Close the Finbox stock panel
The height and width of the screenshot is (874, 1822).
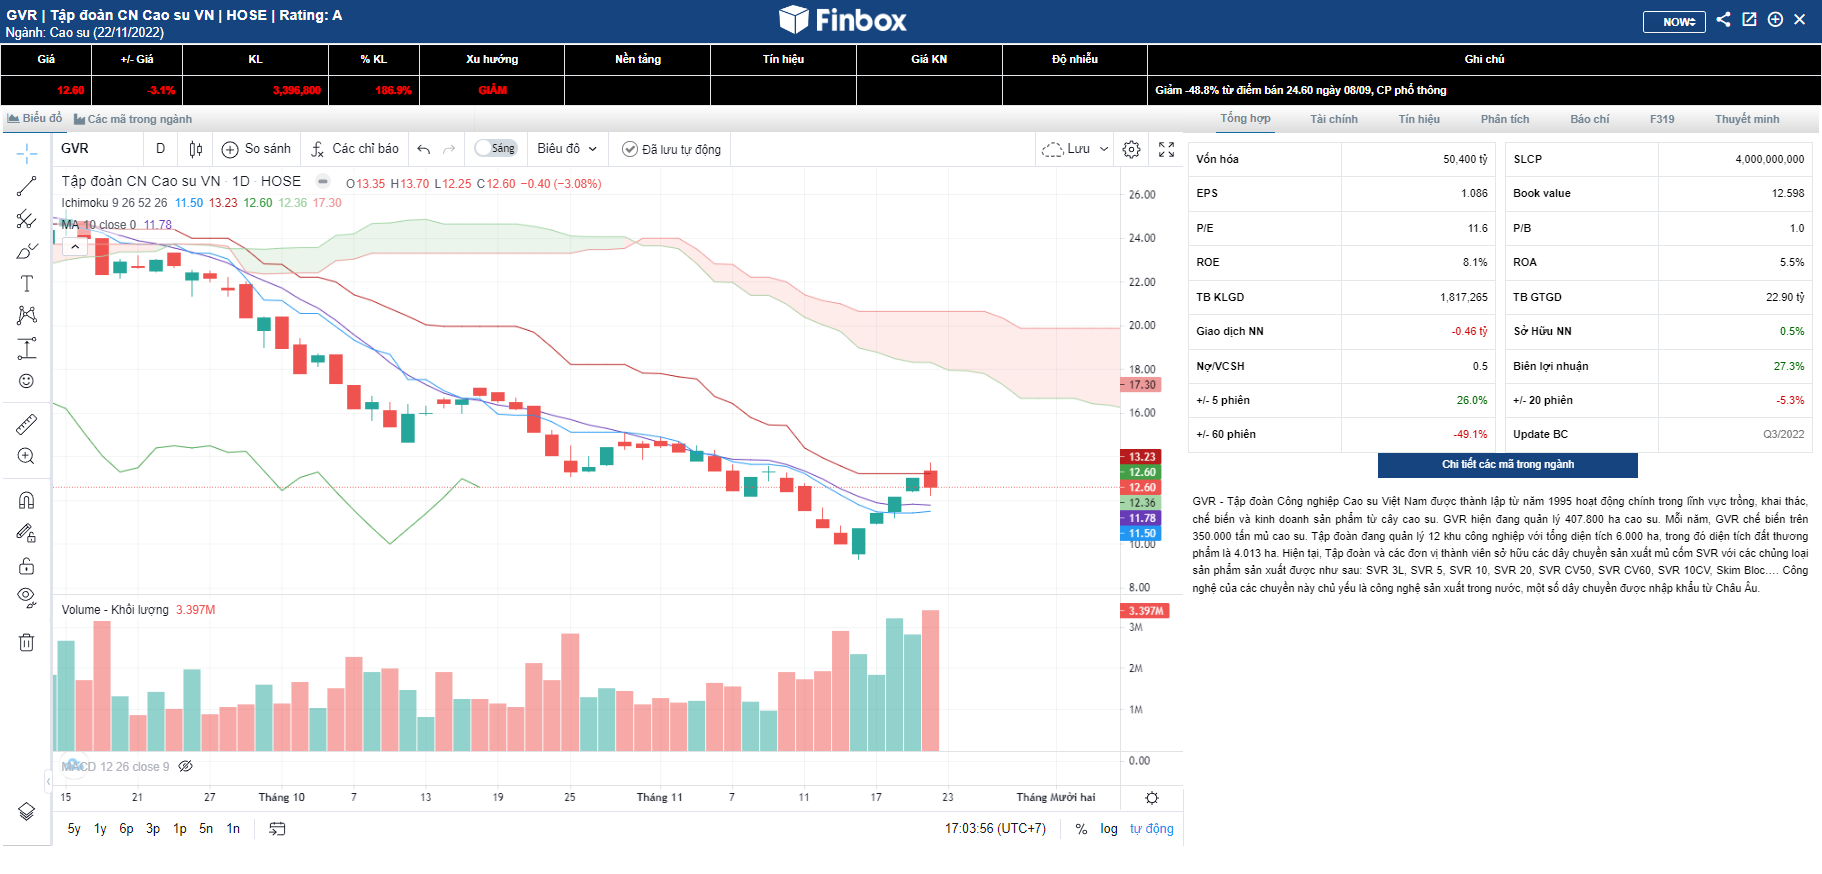pos(1800,19)
